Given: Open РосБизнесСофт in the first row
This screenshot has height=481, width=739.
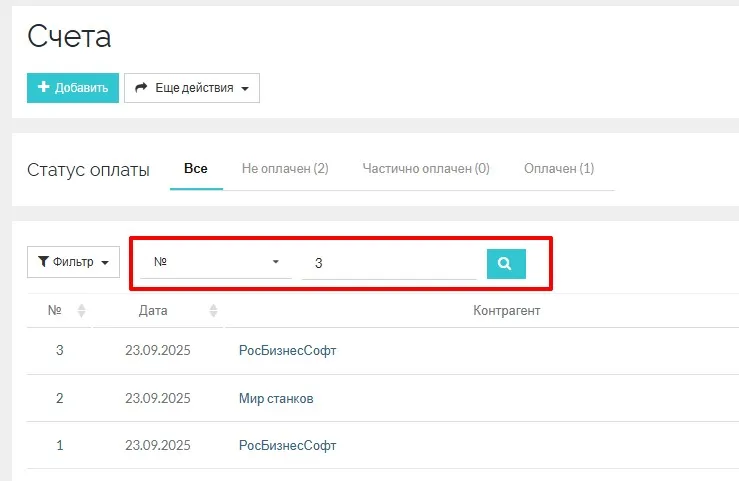Looking at the screenshot, I should (x=287, y=351).
